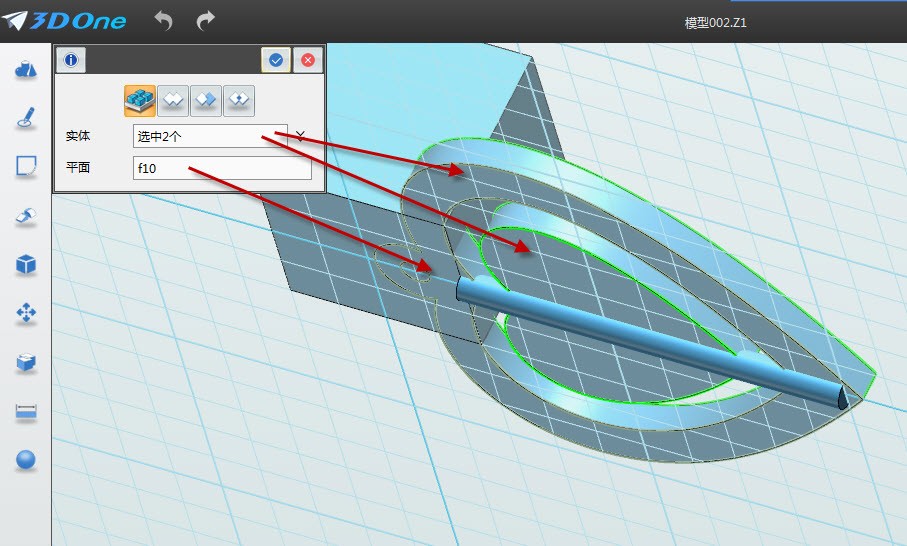
Task: Open the sketch edit square tool
Action: coord(26,166)
